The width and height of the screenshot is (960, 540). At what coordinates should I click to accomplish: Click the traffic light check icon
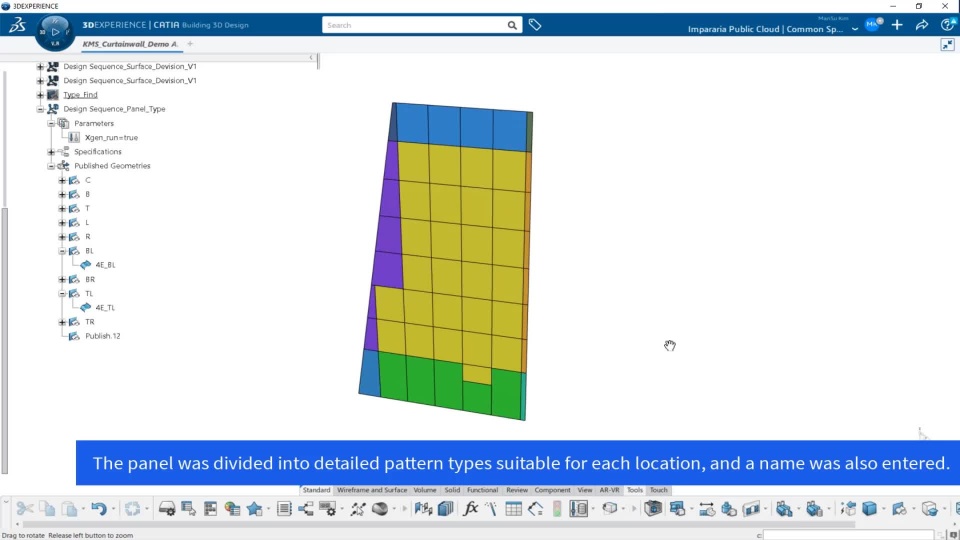(557, 508)
